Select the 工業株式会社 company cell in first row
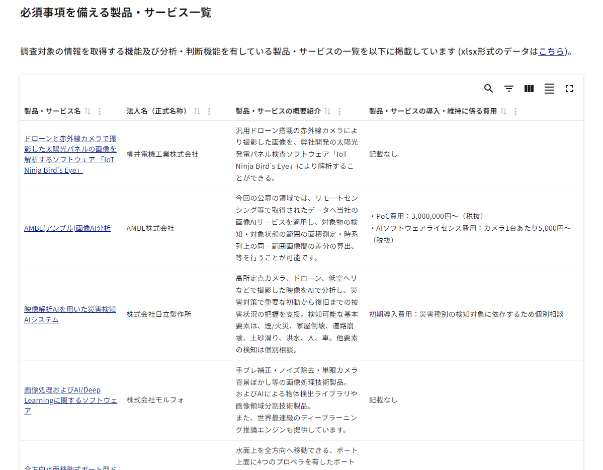This screenshot has height=470, width=603. 162,154
